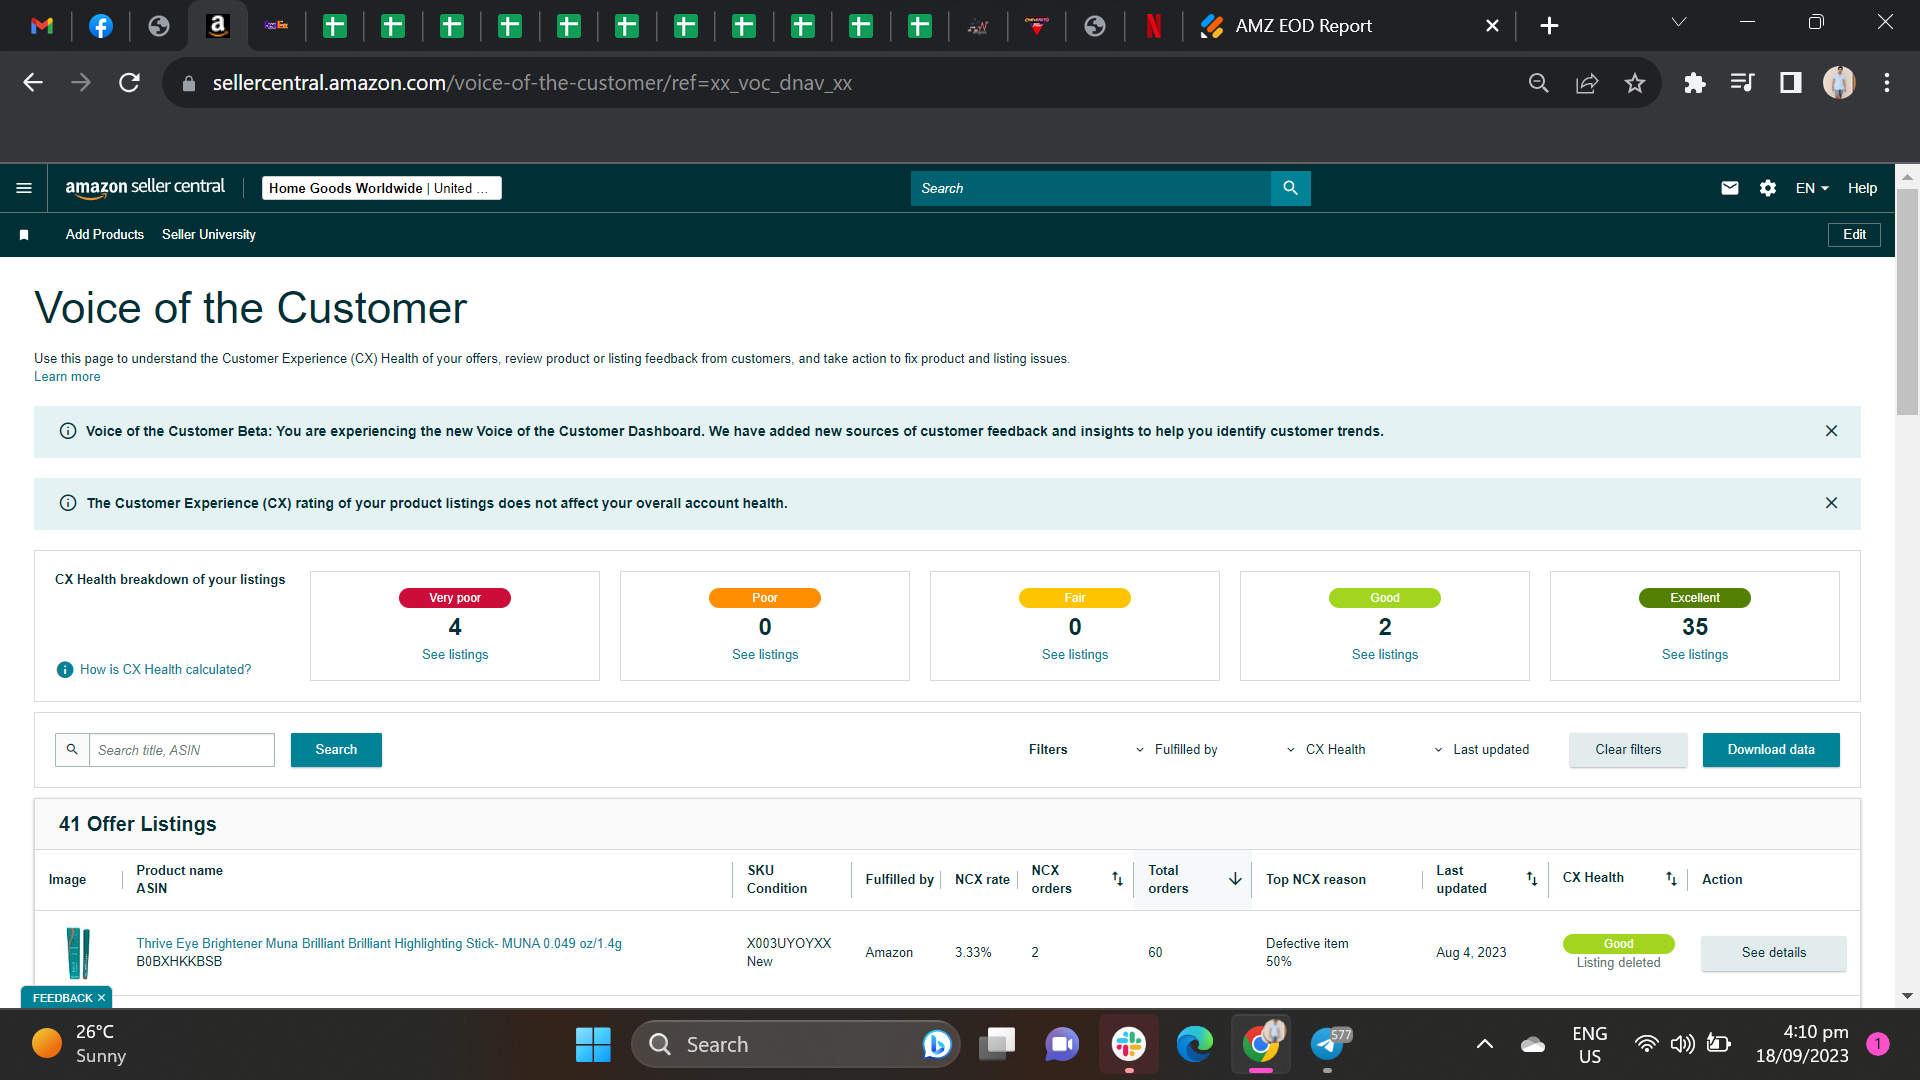The height and width of the screenshot is (1080, 1920).
Task: Switch to the Netflix browser tab
Action: pos(1154,26)
